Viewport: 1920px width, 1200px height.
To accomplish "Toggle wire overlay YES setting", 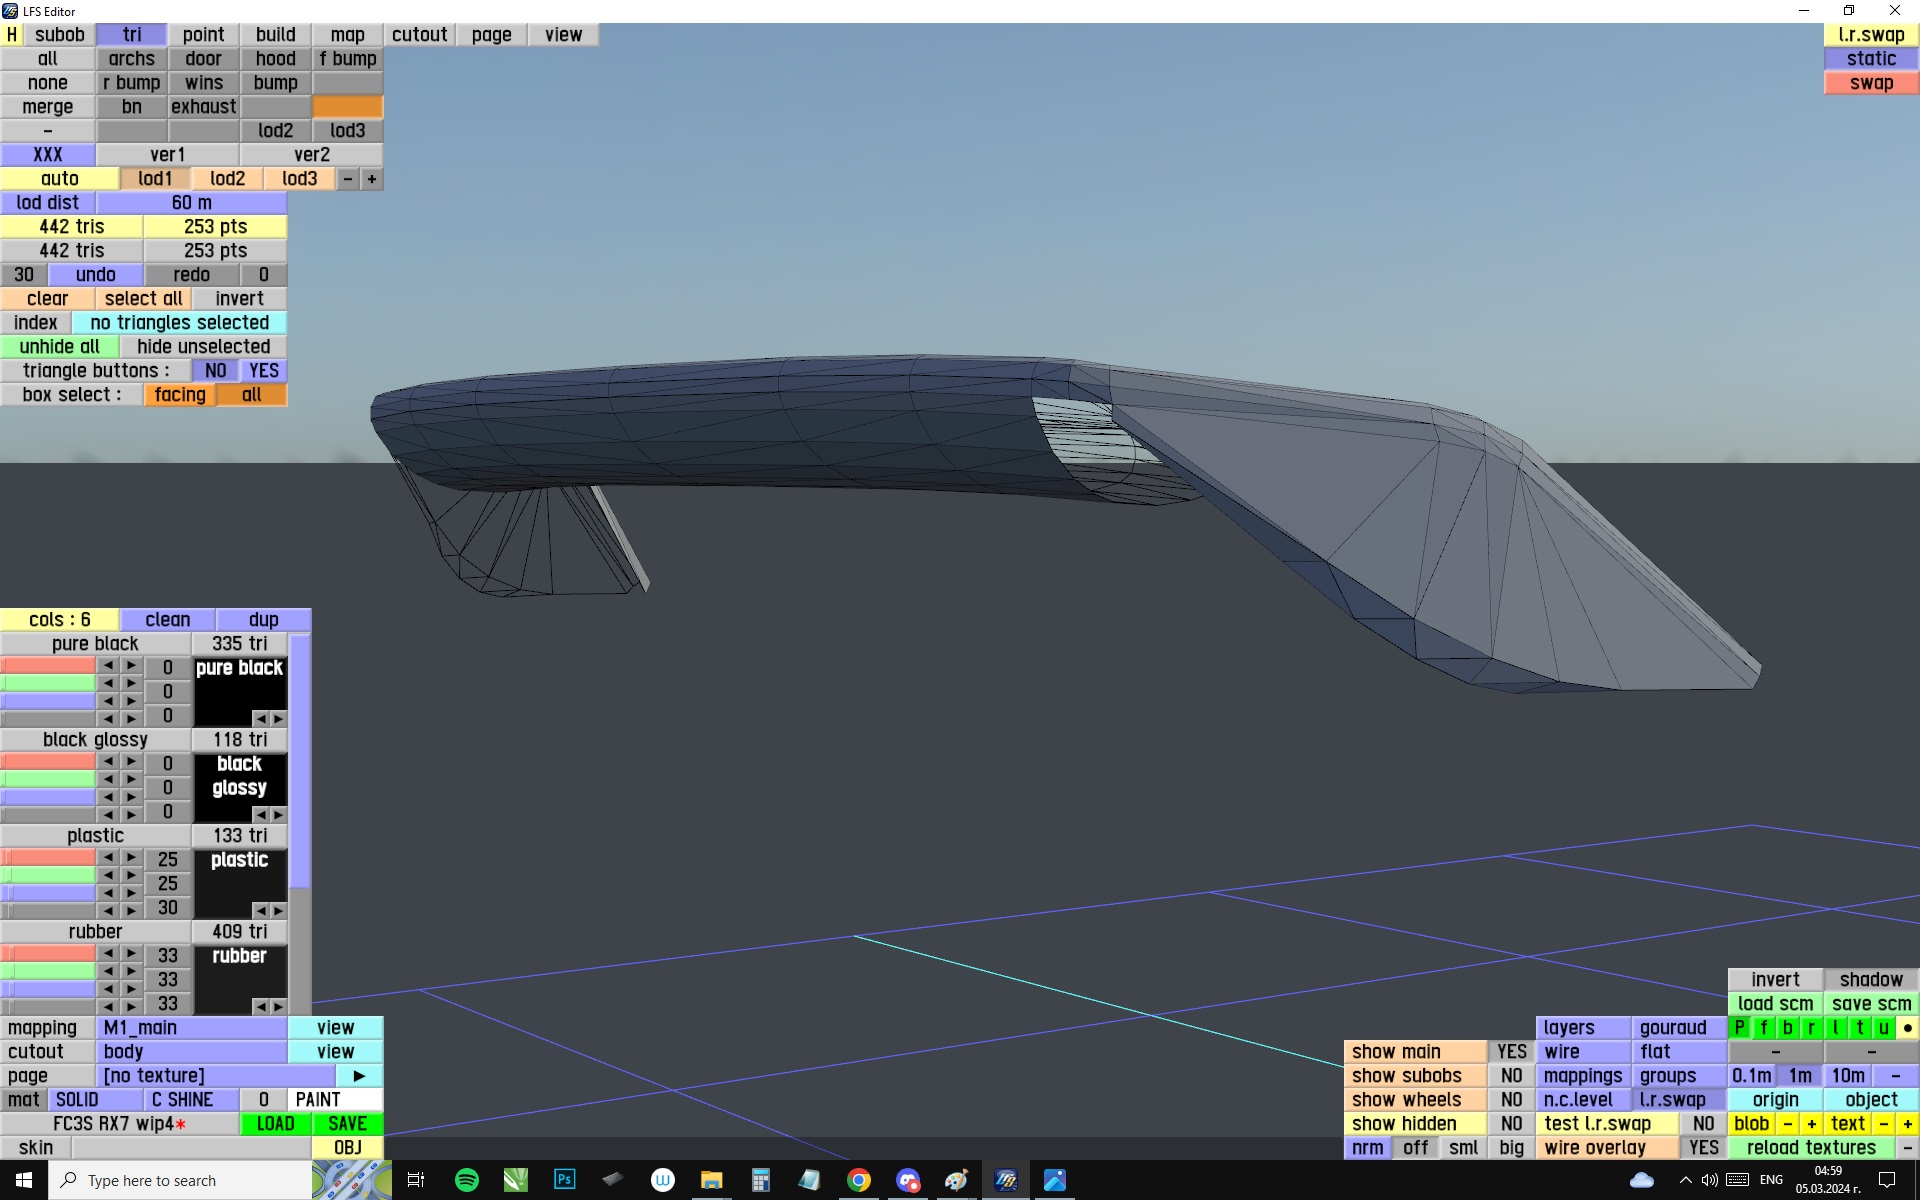I will coord(1703,1148).
